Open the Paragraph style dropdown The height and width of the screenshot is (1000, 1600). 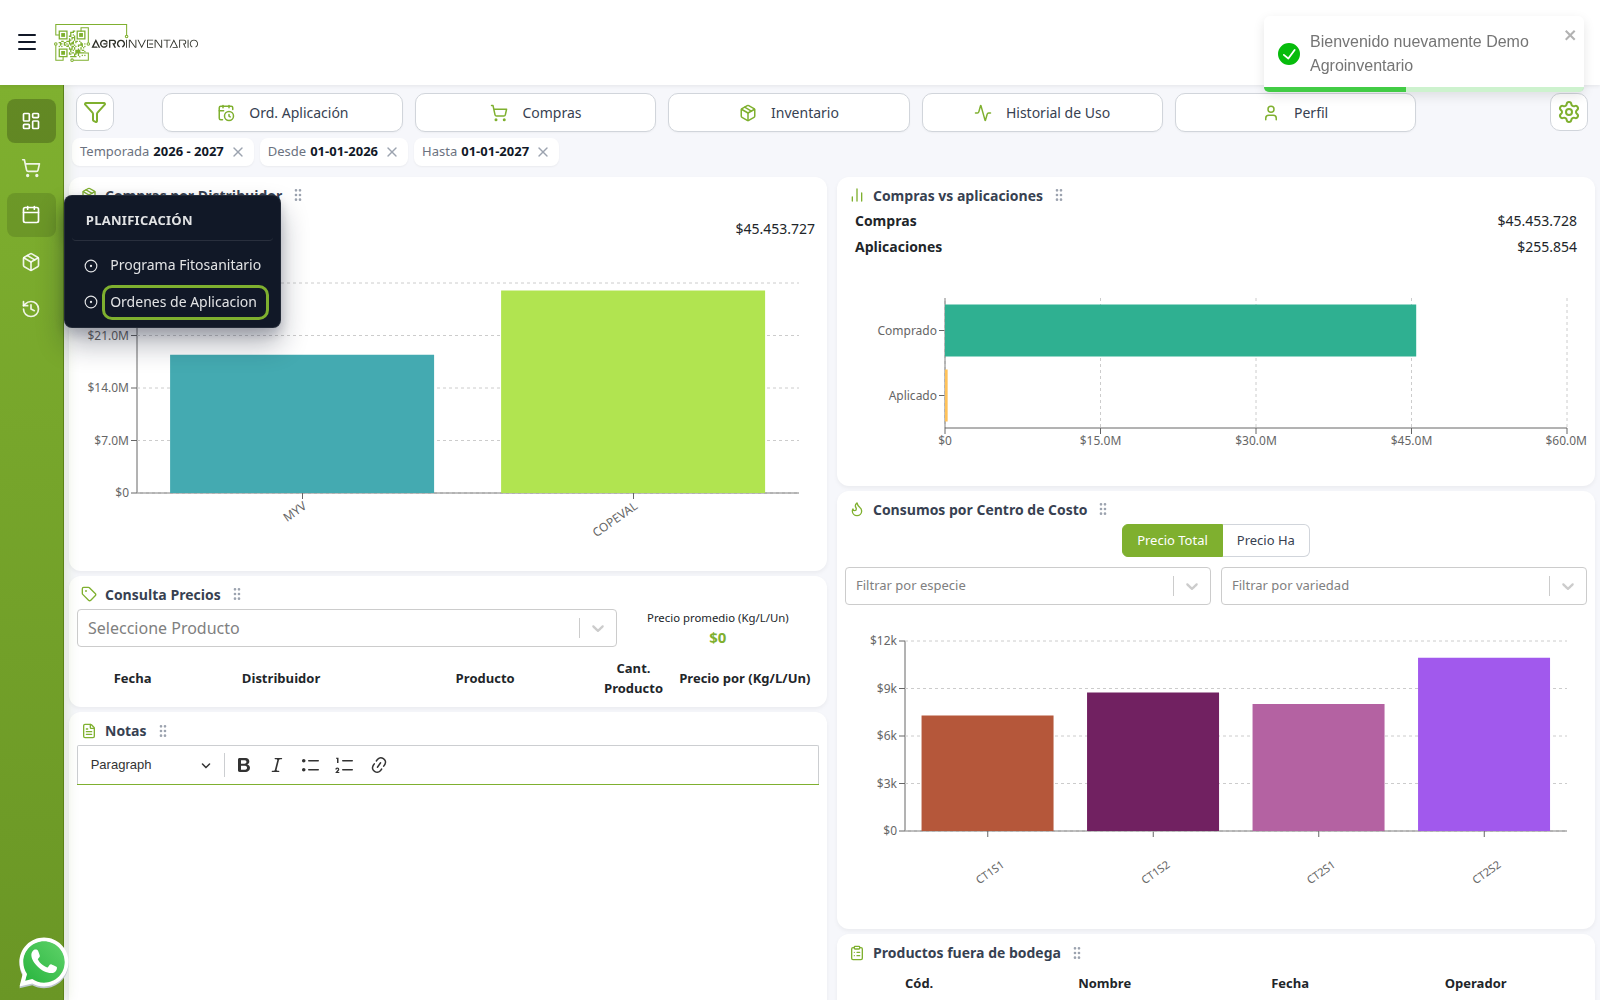click(150, 765)
